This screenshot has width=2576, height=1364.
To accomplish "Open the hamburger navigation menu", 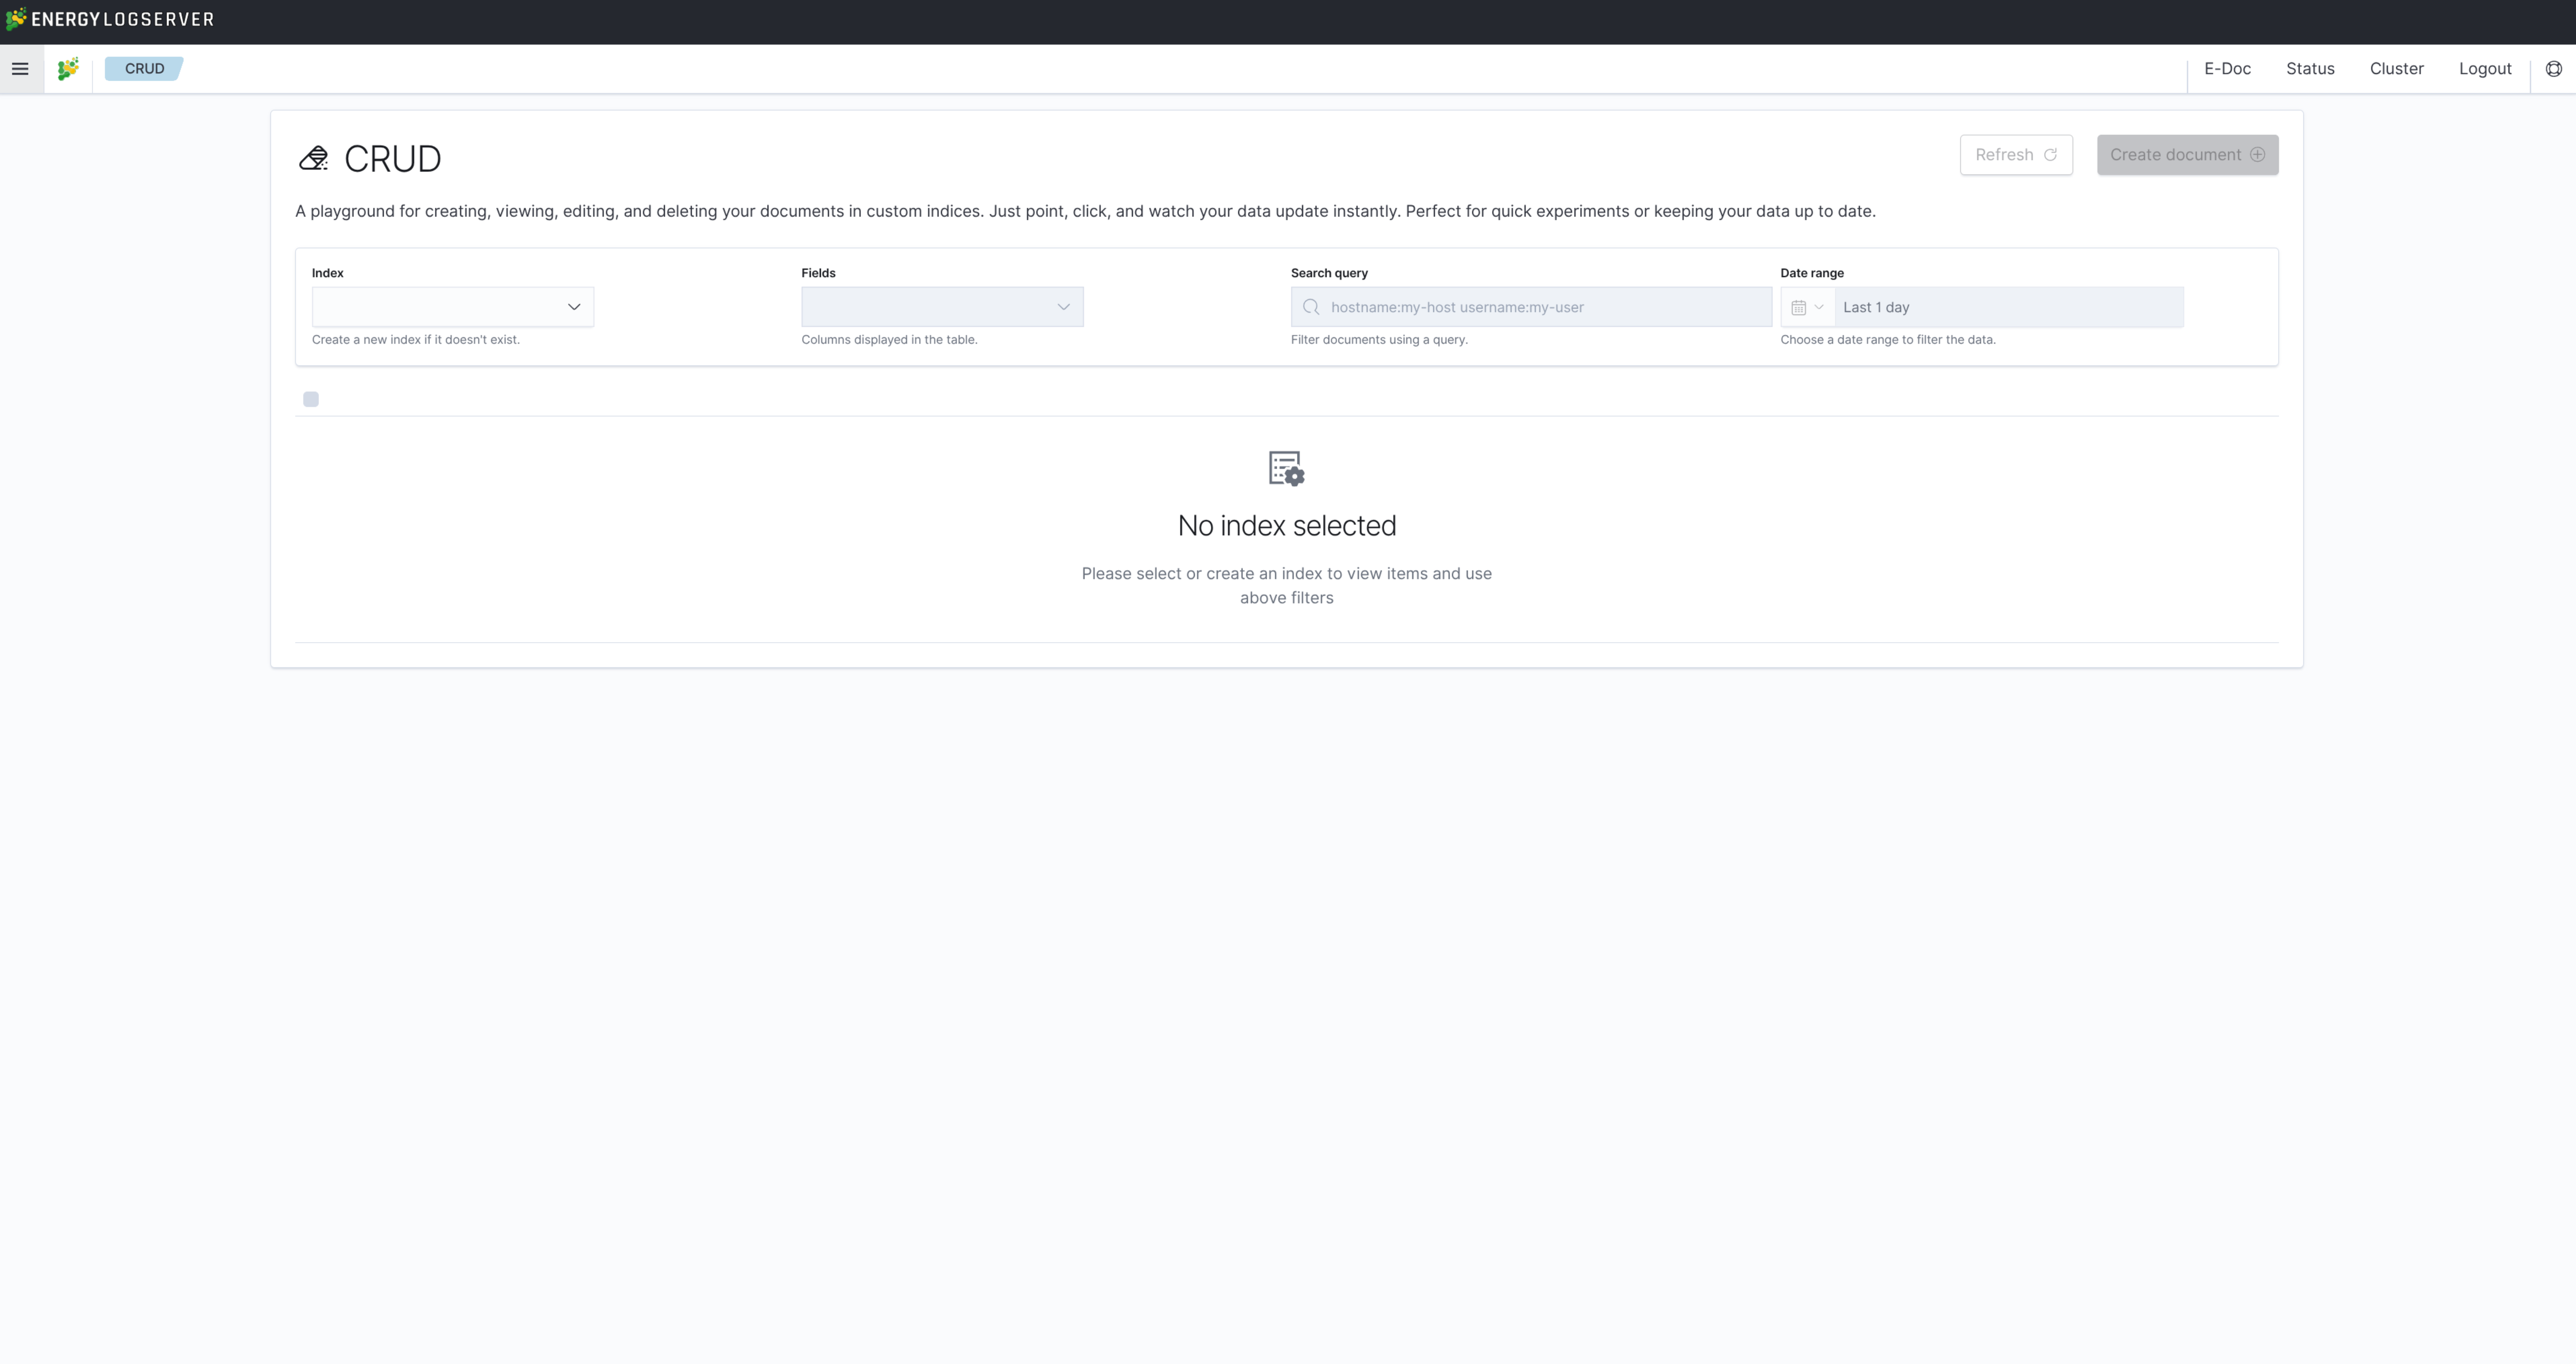I will tap(20, 69).
